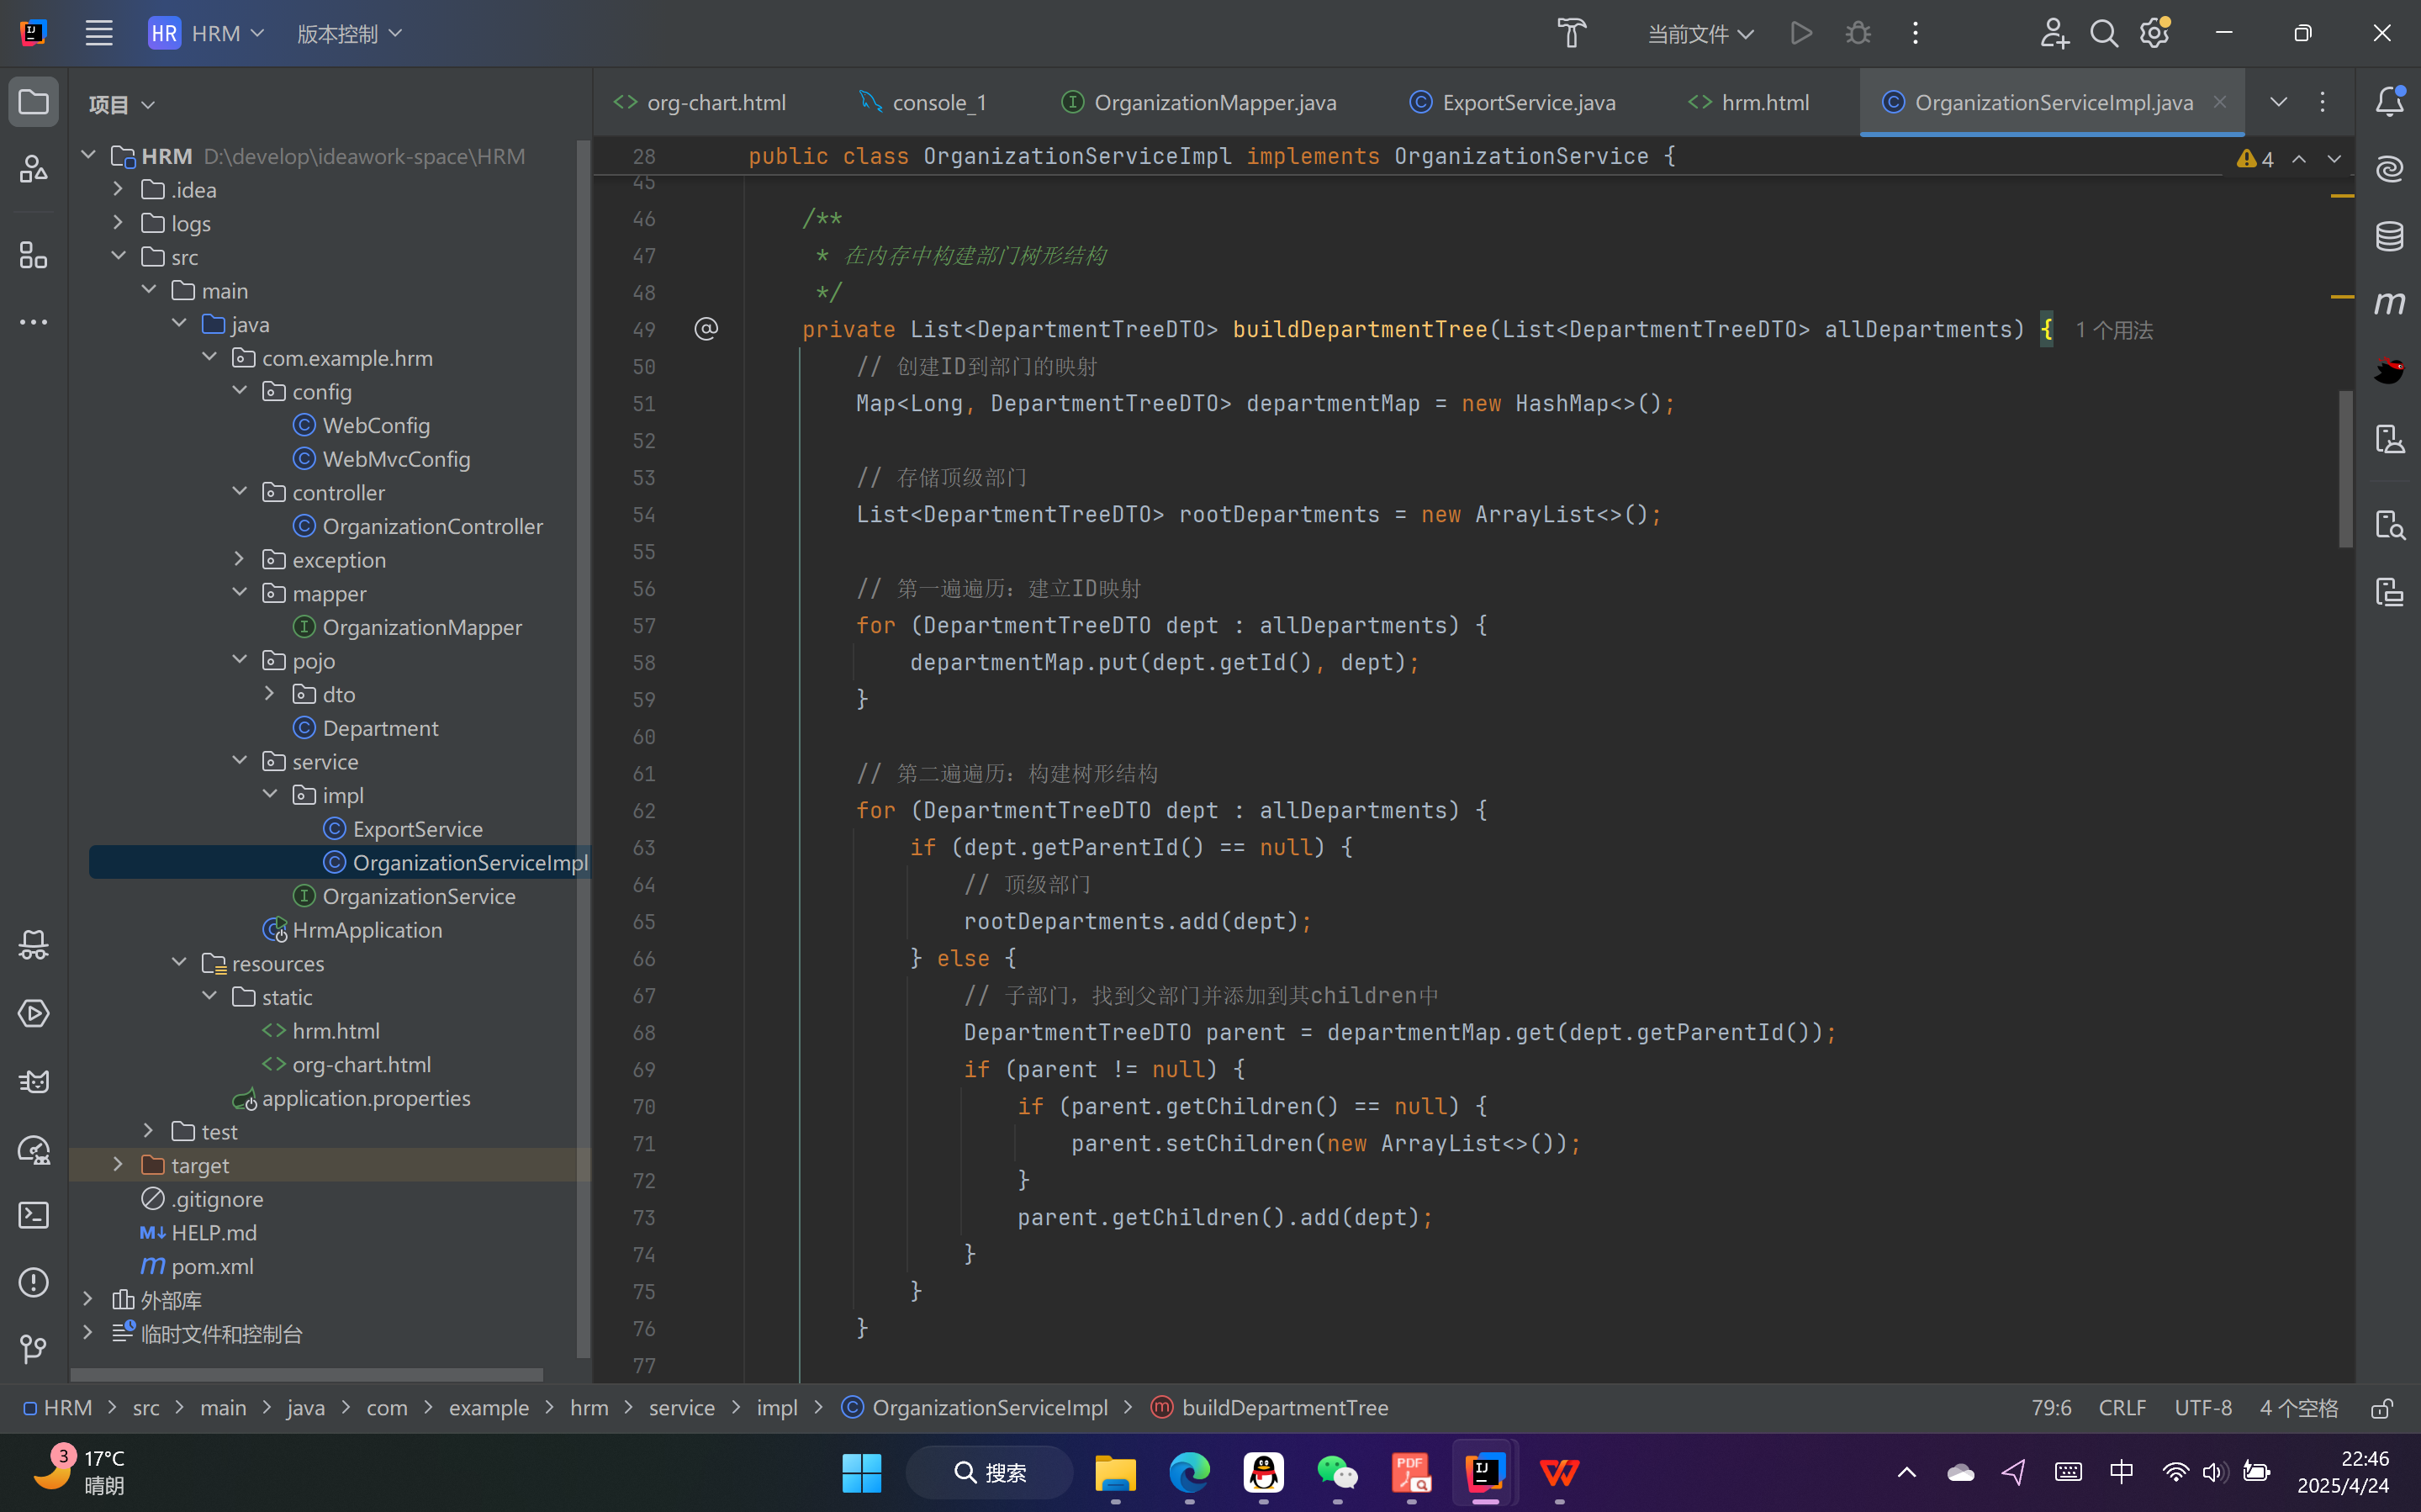
Task: Open the Git tool window icon
Action: [33, 1349]
